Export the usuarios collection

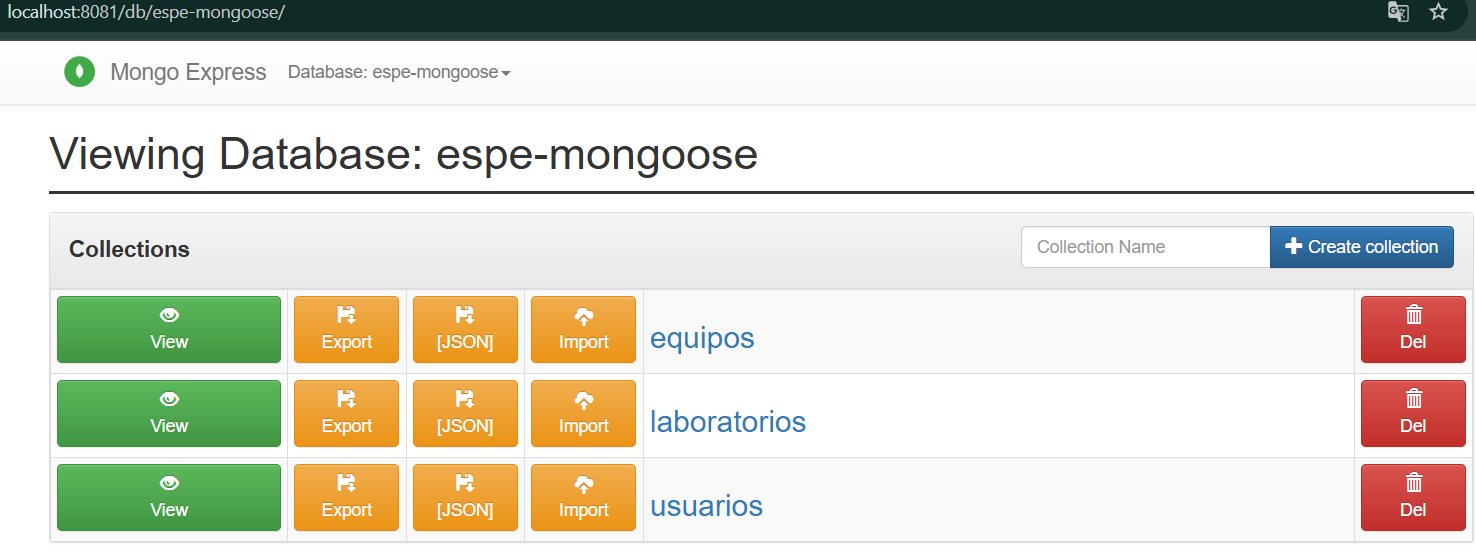(x=347, y=498)
